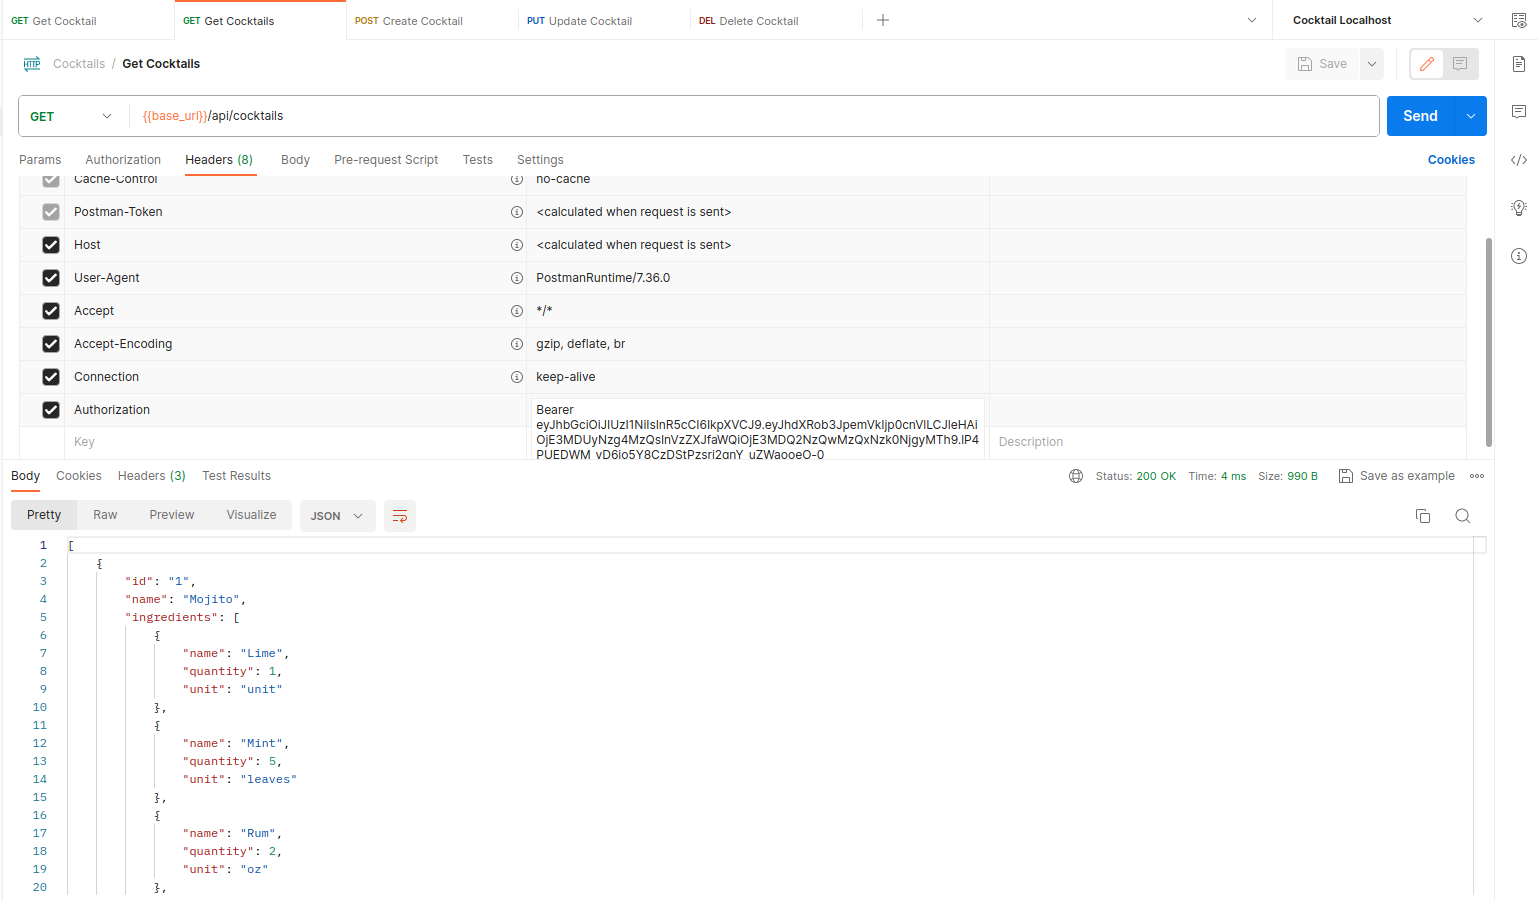Uncheck the Accept-Encoding header checkbox

(x=51, y=344)
